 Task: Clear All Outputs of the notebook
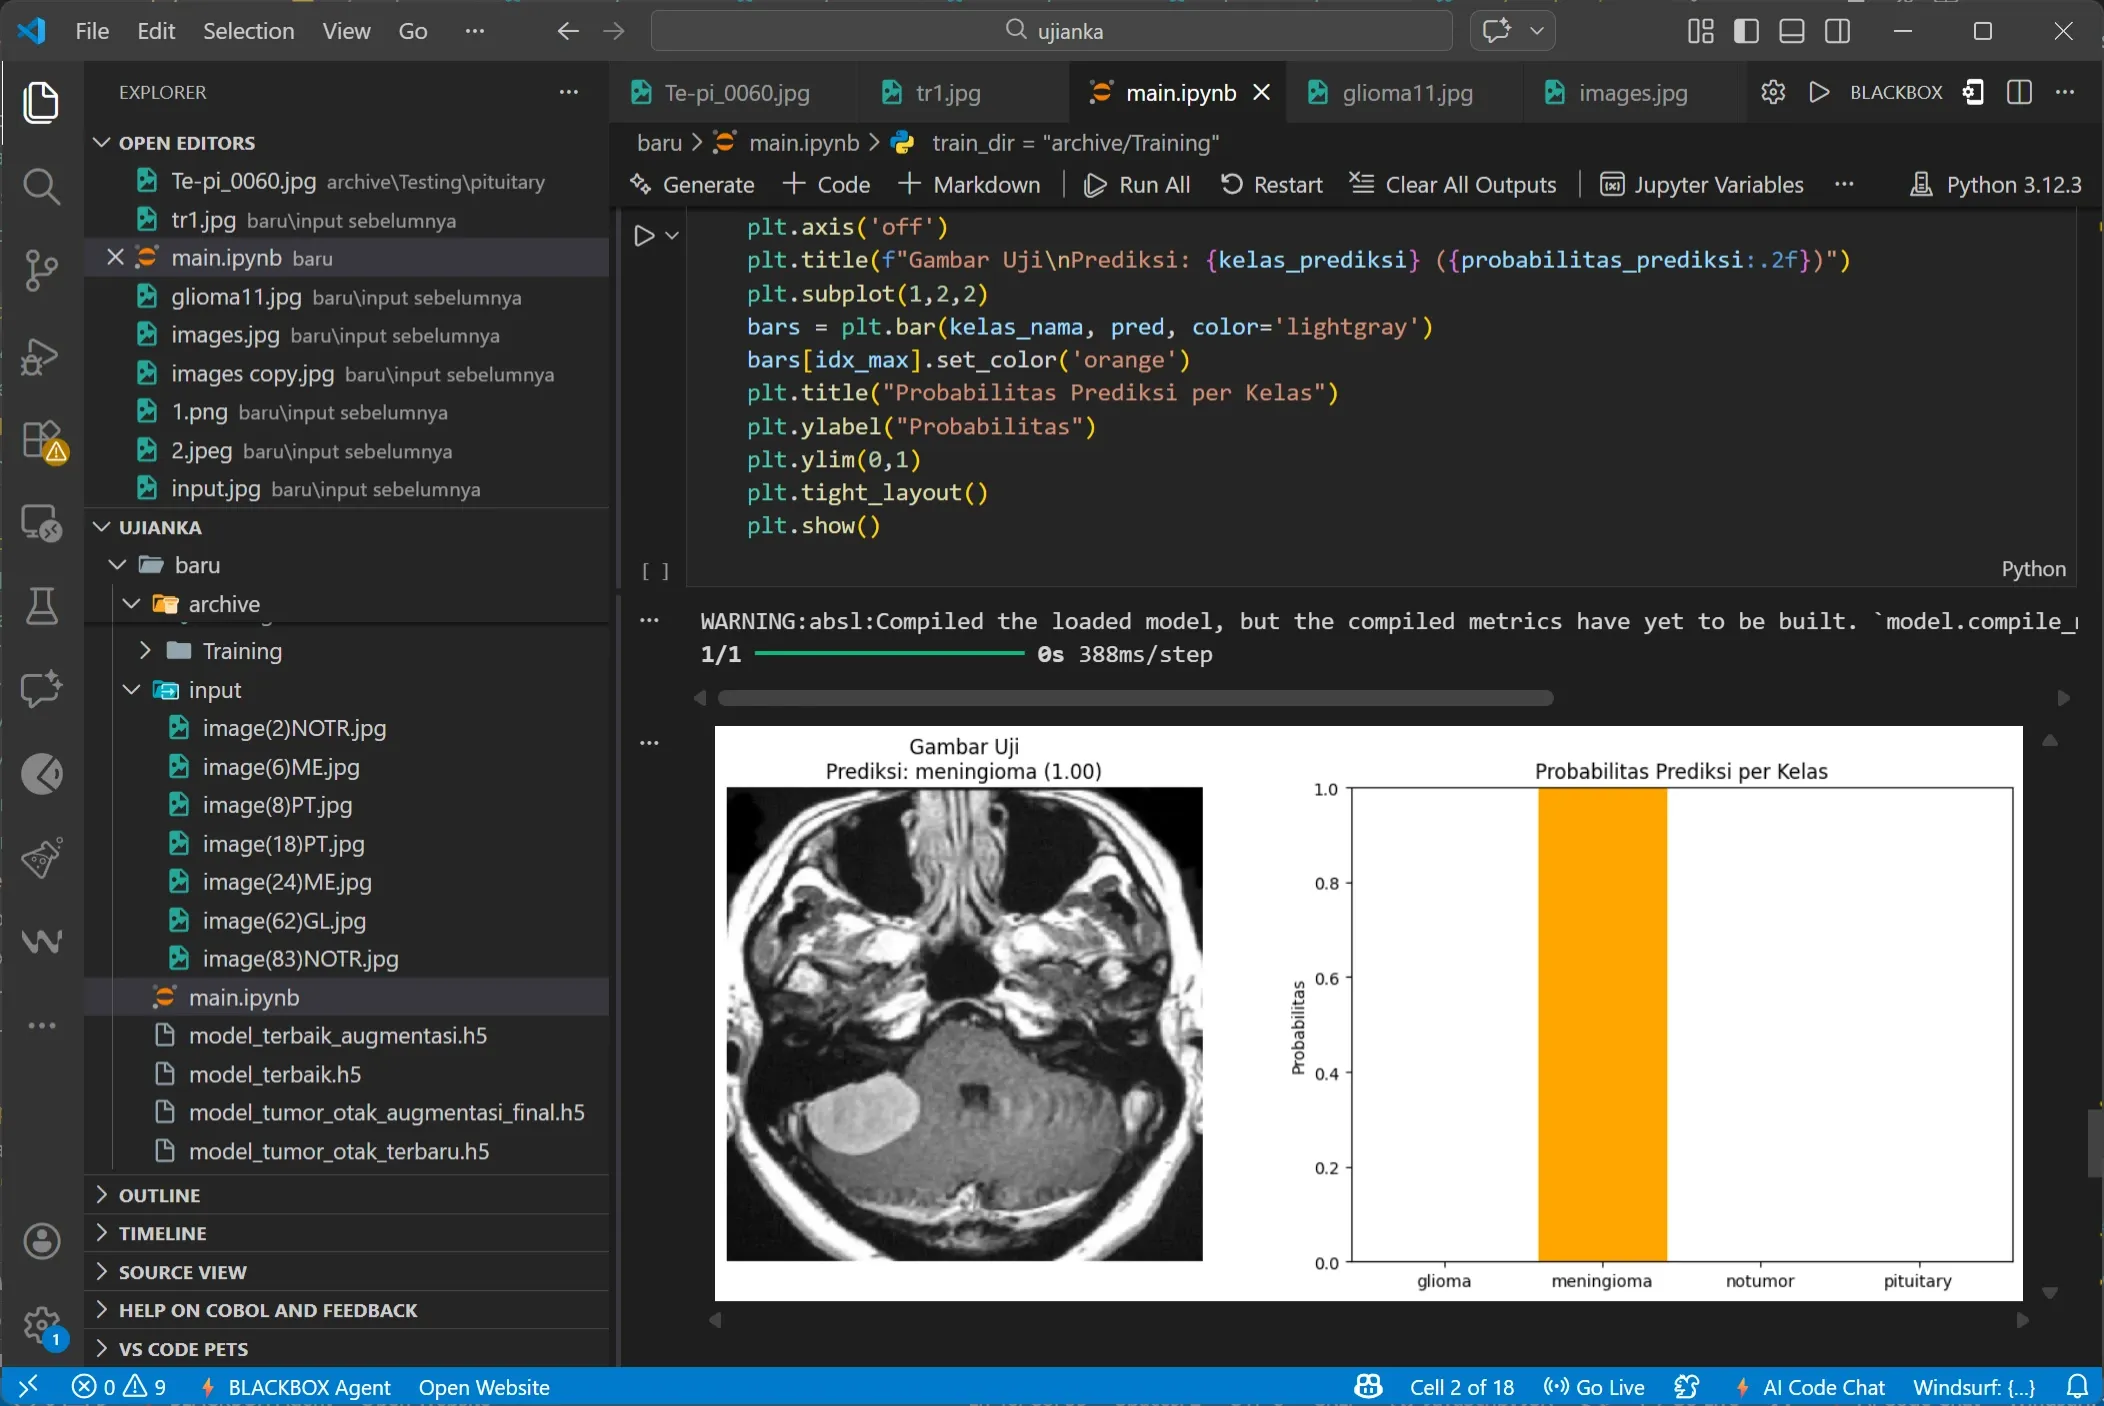tap(1453, 184)
